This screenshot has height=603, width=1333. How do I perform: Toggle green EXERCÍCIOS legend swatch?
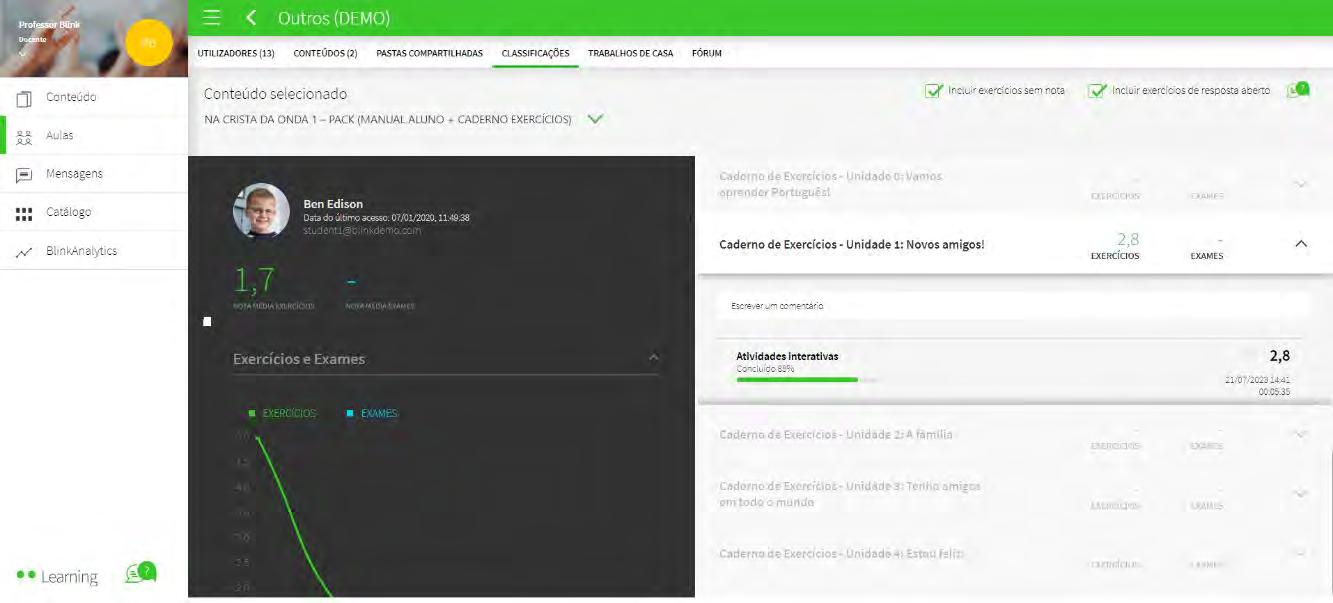point(252,413)
